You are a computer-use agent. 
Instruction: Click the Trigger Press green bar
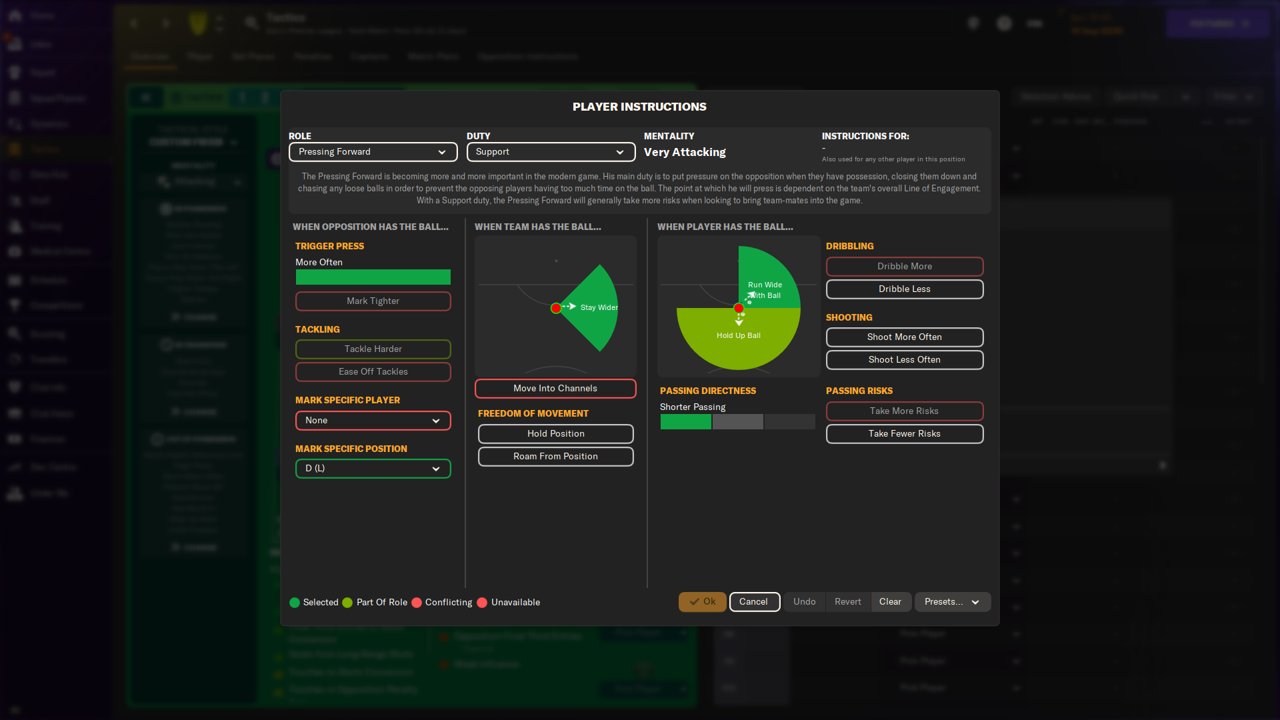373,277
